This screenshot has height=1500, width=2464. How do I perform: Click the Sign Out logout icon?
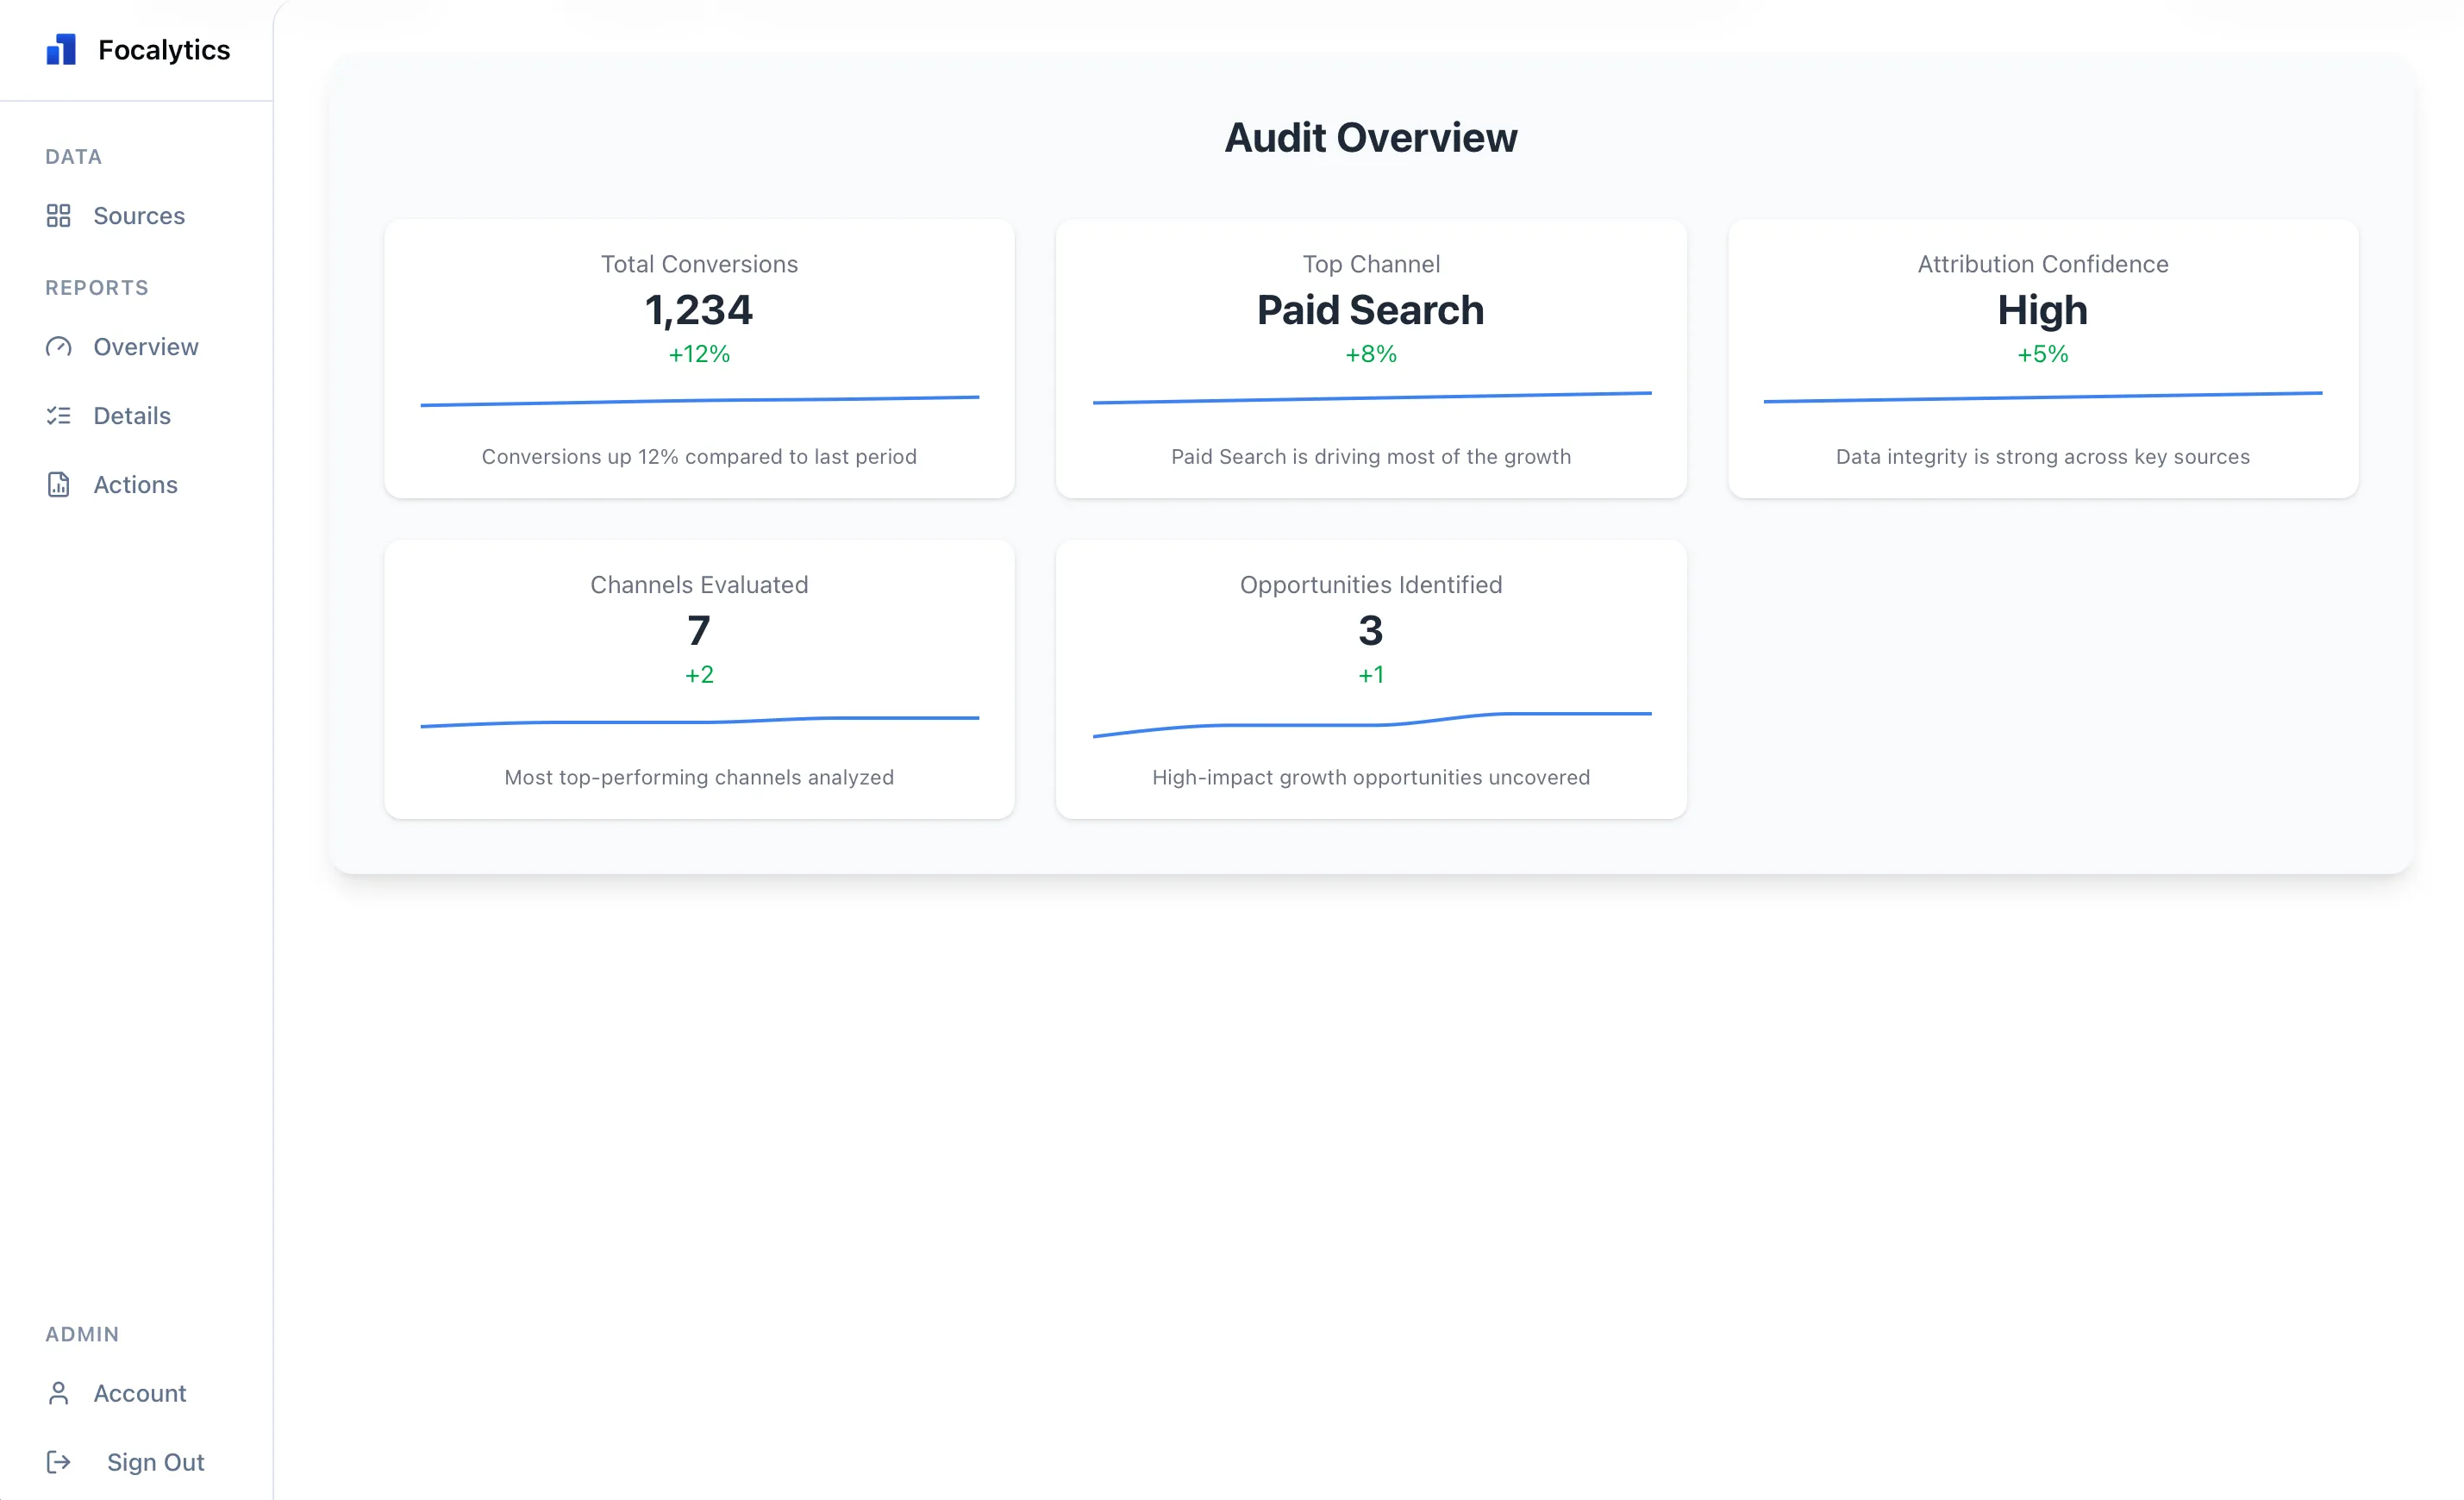pos(60,1462)
